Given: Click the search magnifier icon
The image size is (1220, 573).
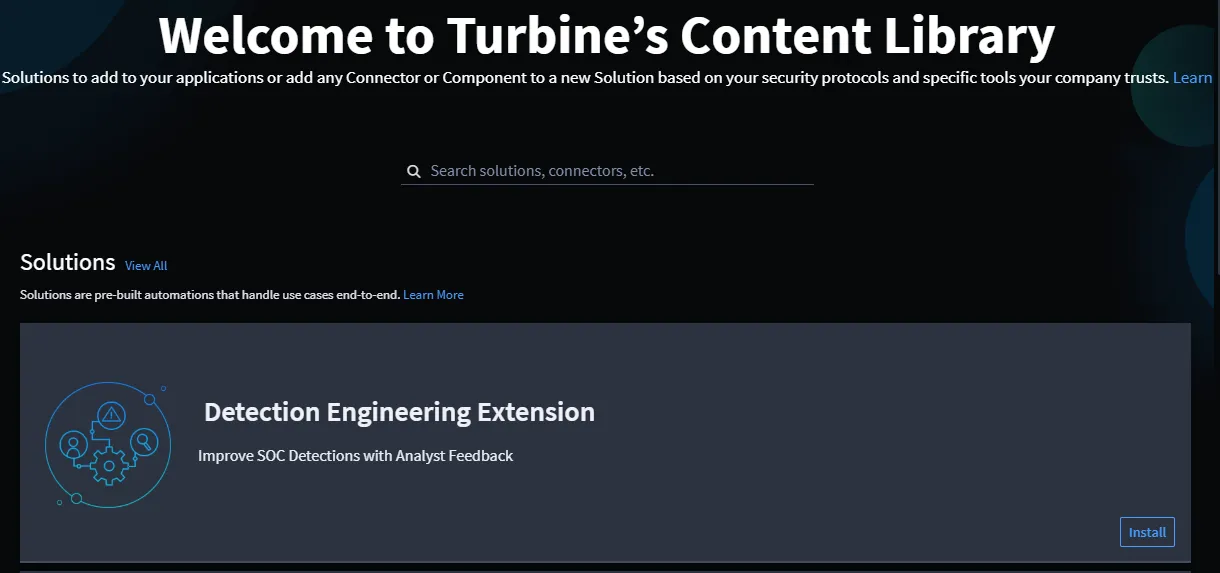Looking at the screenshot, I should click(413, 172).
